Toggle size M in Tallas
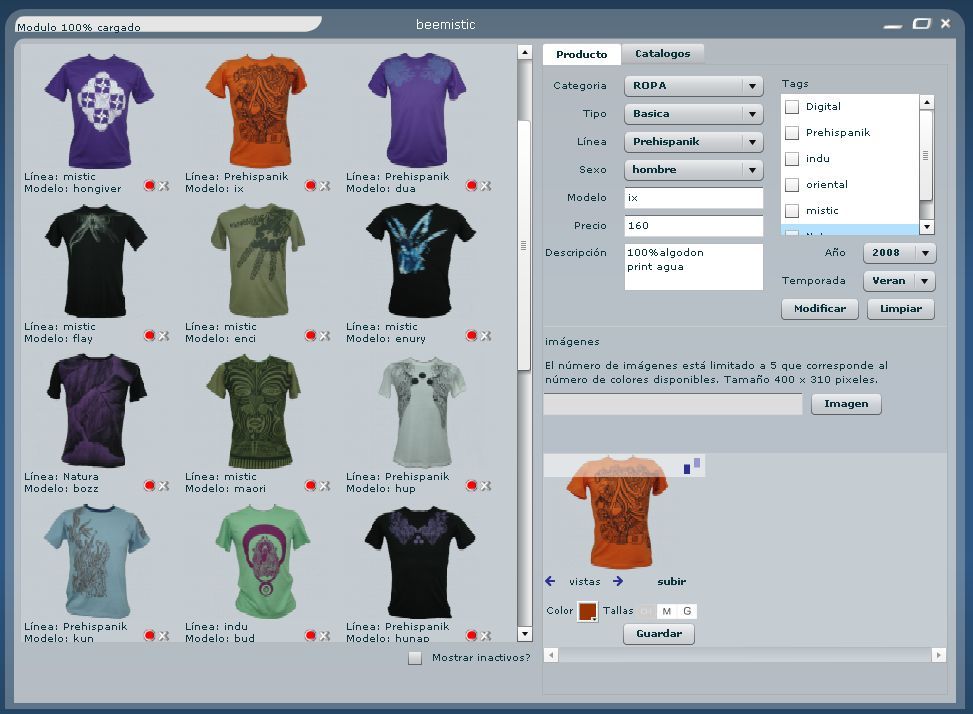This screenshot has width=973, height=714. click(x=666, y=611)
